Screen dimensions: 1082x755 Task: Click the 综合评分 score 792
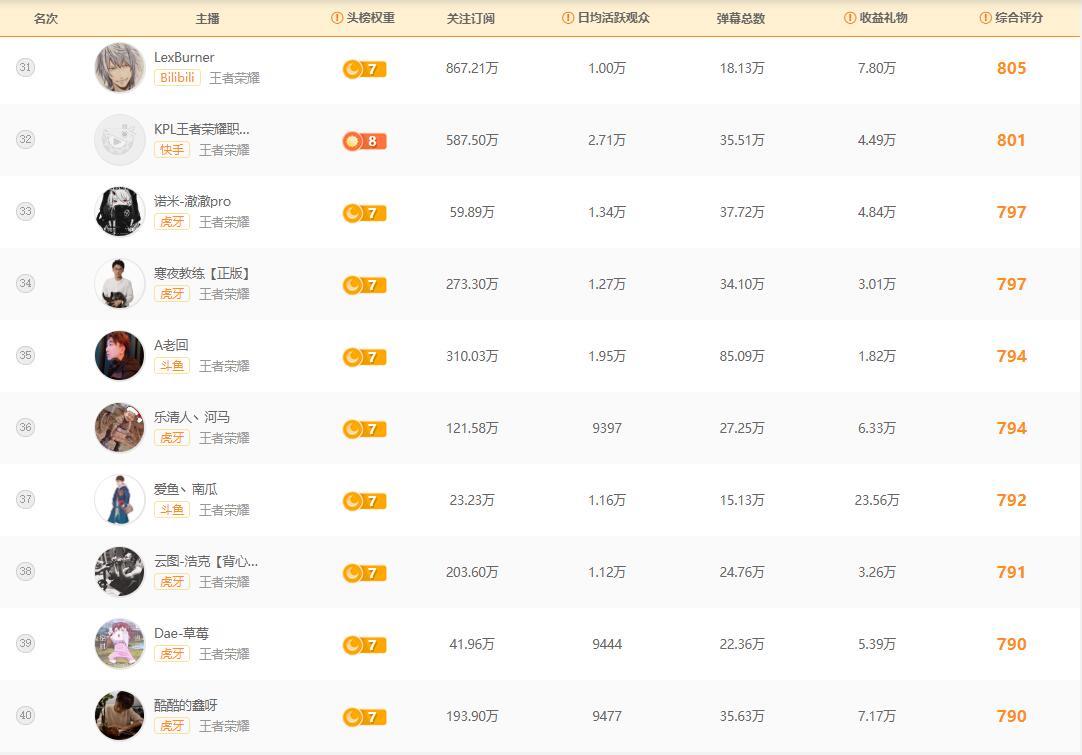click(1011, 500)
